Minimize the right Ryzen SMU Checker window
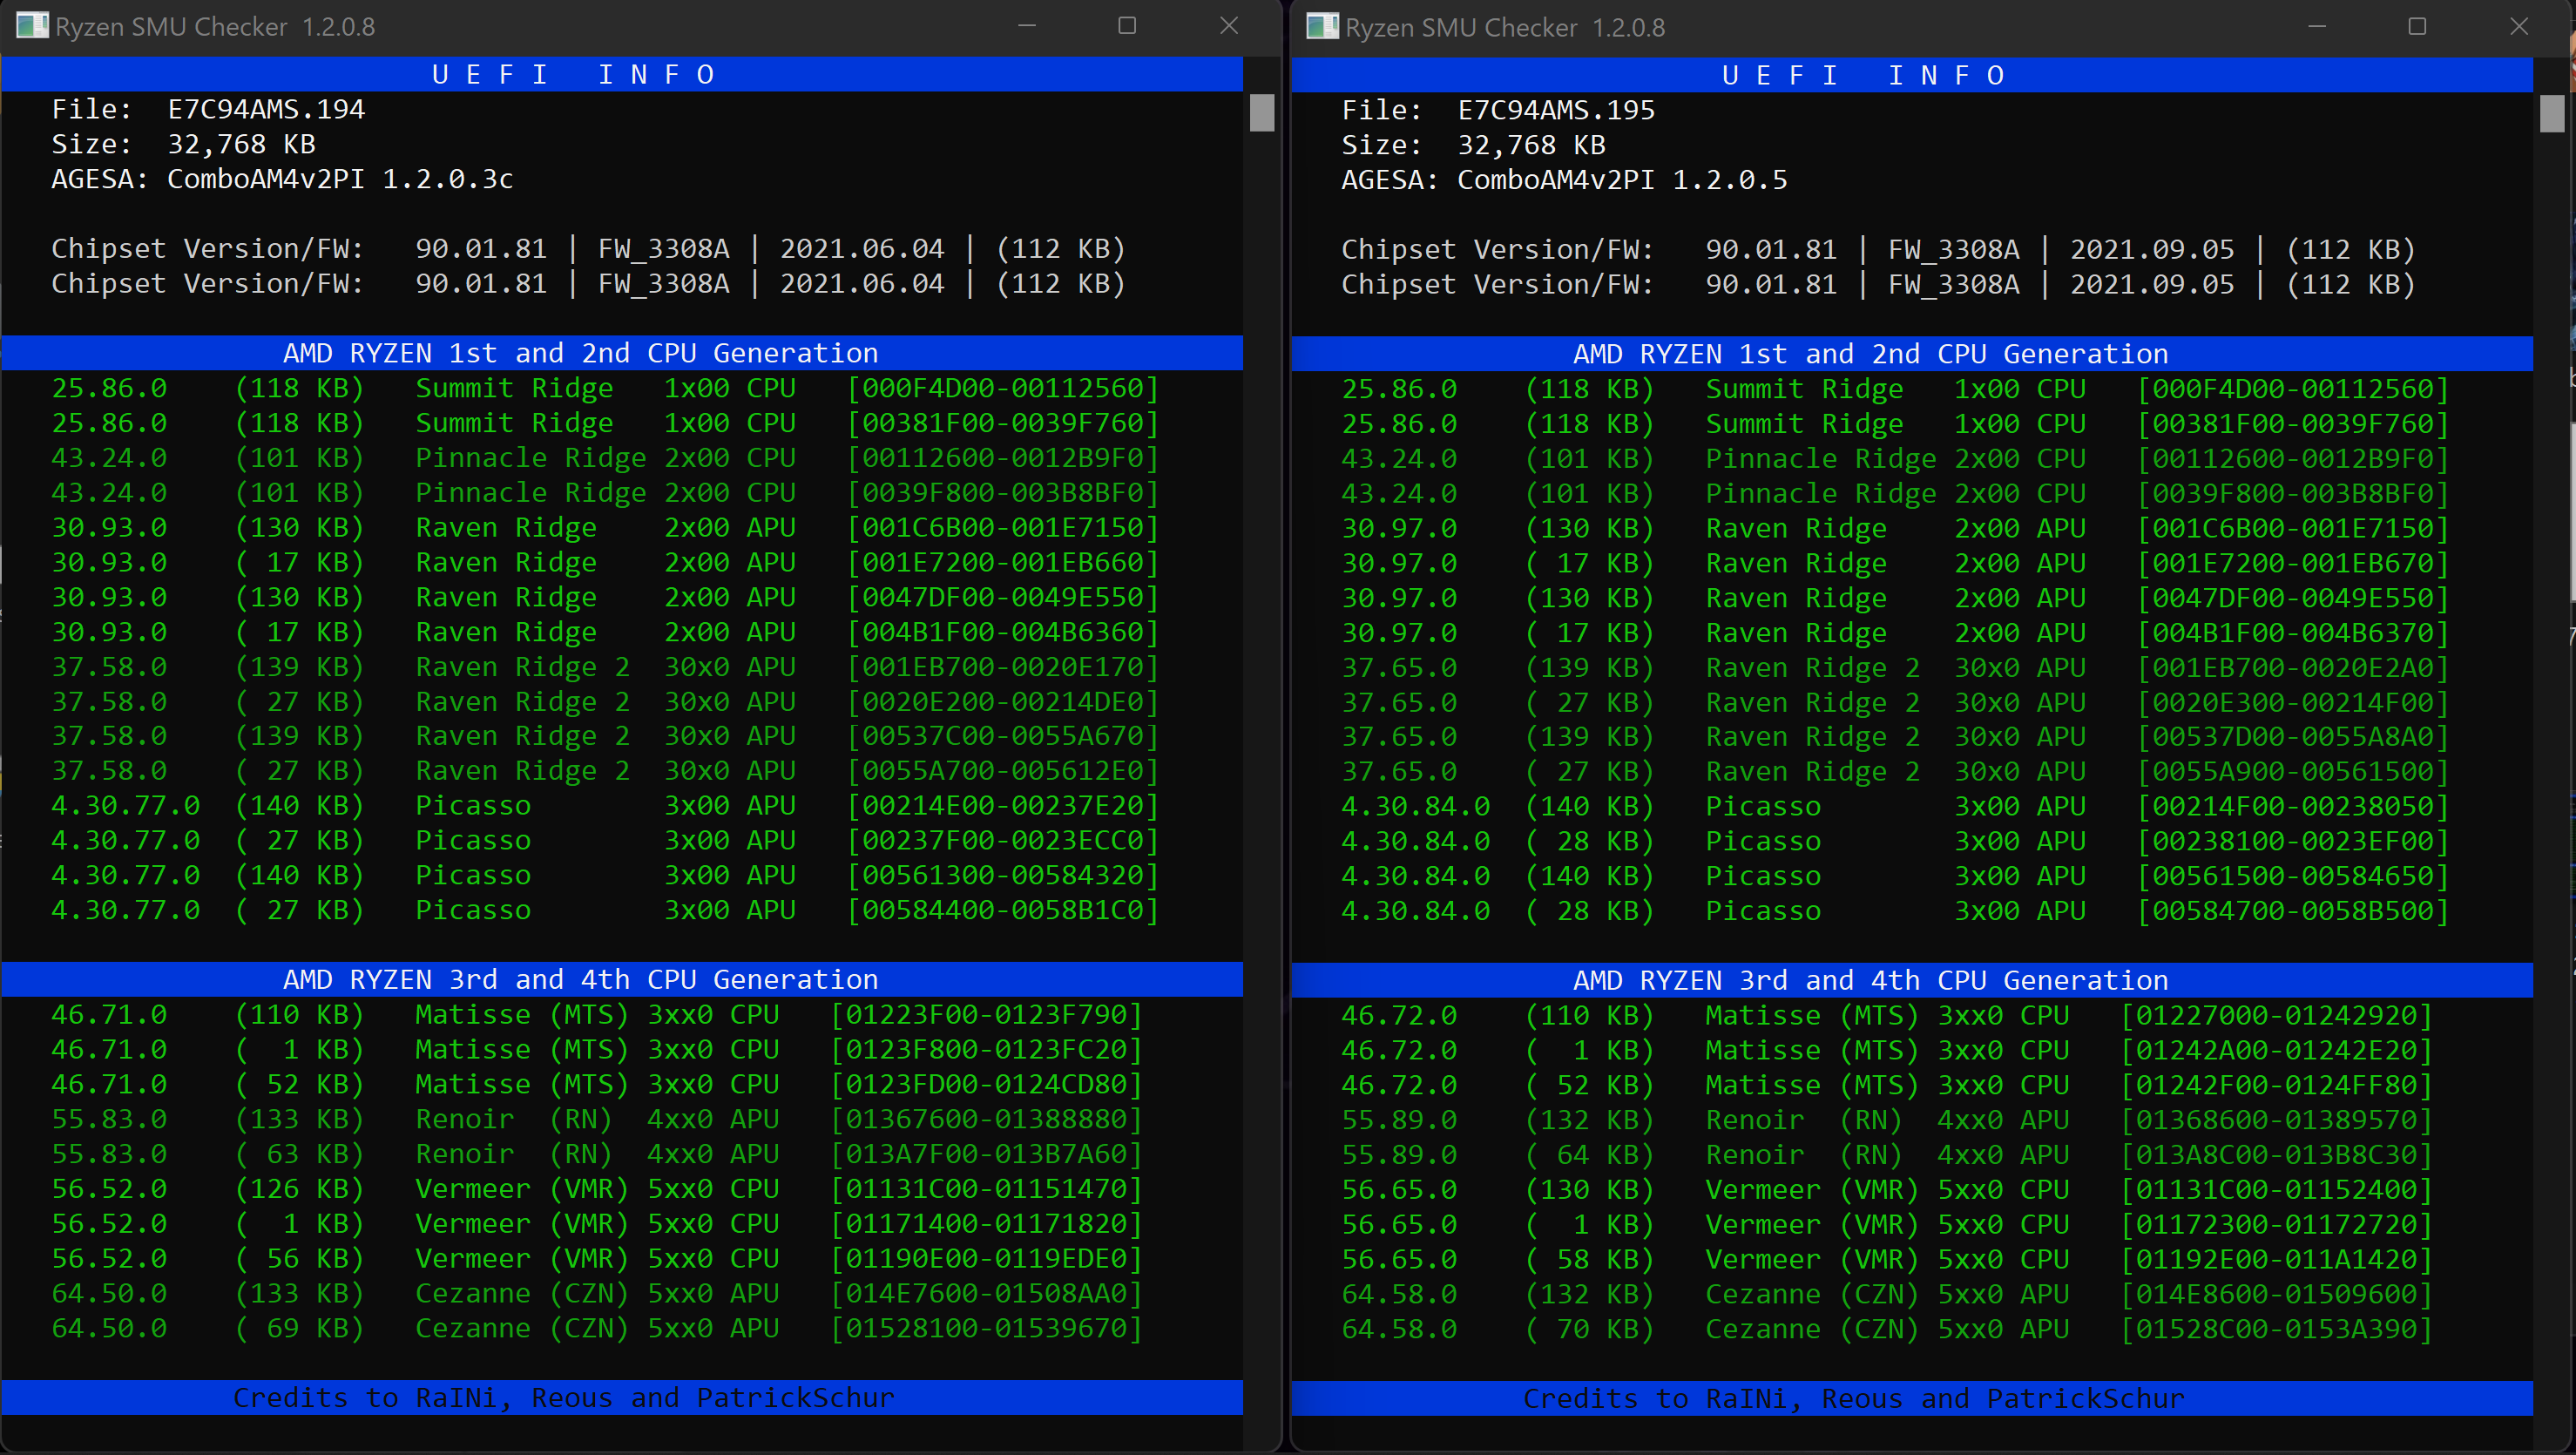2576x1455 pixels. [x=2316, y=27]
